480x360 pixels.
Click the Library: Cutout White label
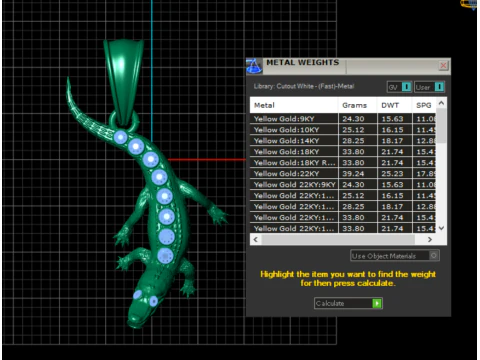coord(304,86)
